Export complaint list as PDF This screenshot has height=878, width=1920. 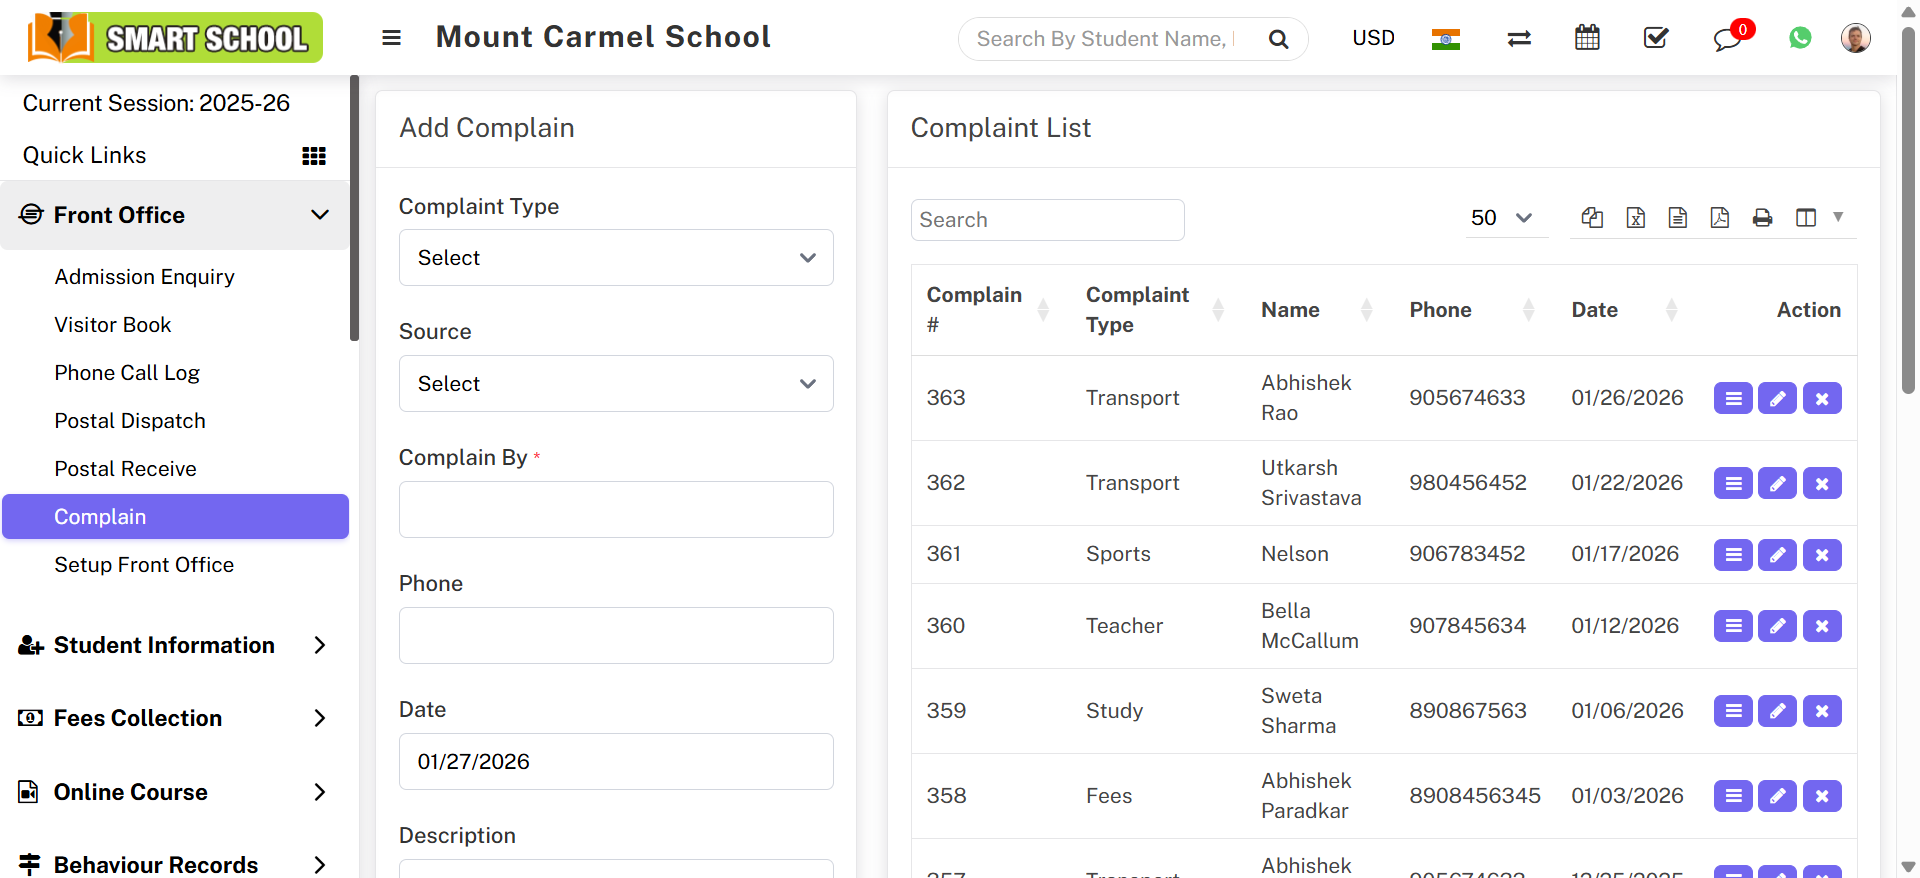(x=1720, y=218)
